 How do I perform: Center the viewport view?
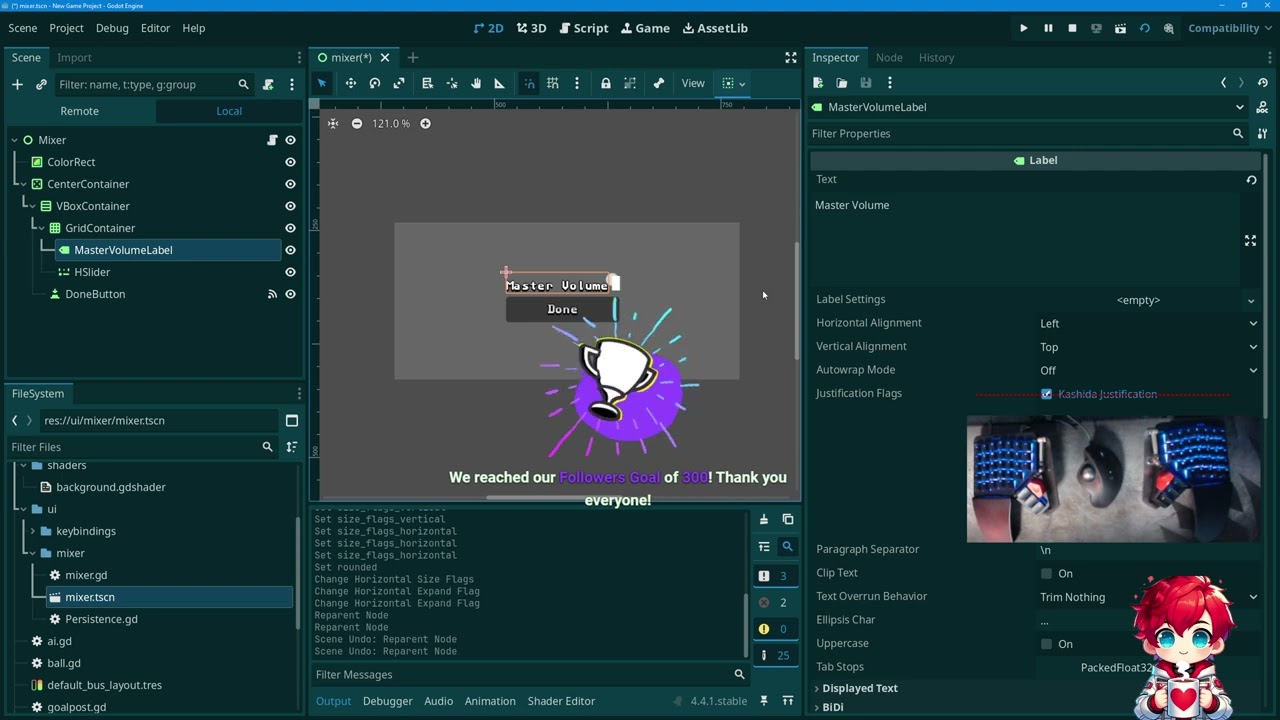333,123
